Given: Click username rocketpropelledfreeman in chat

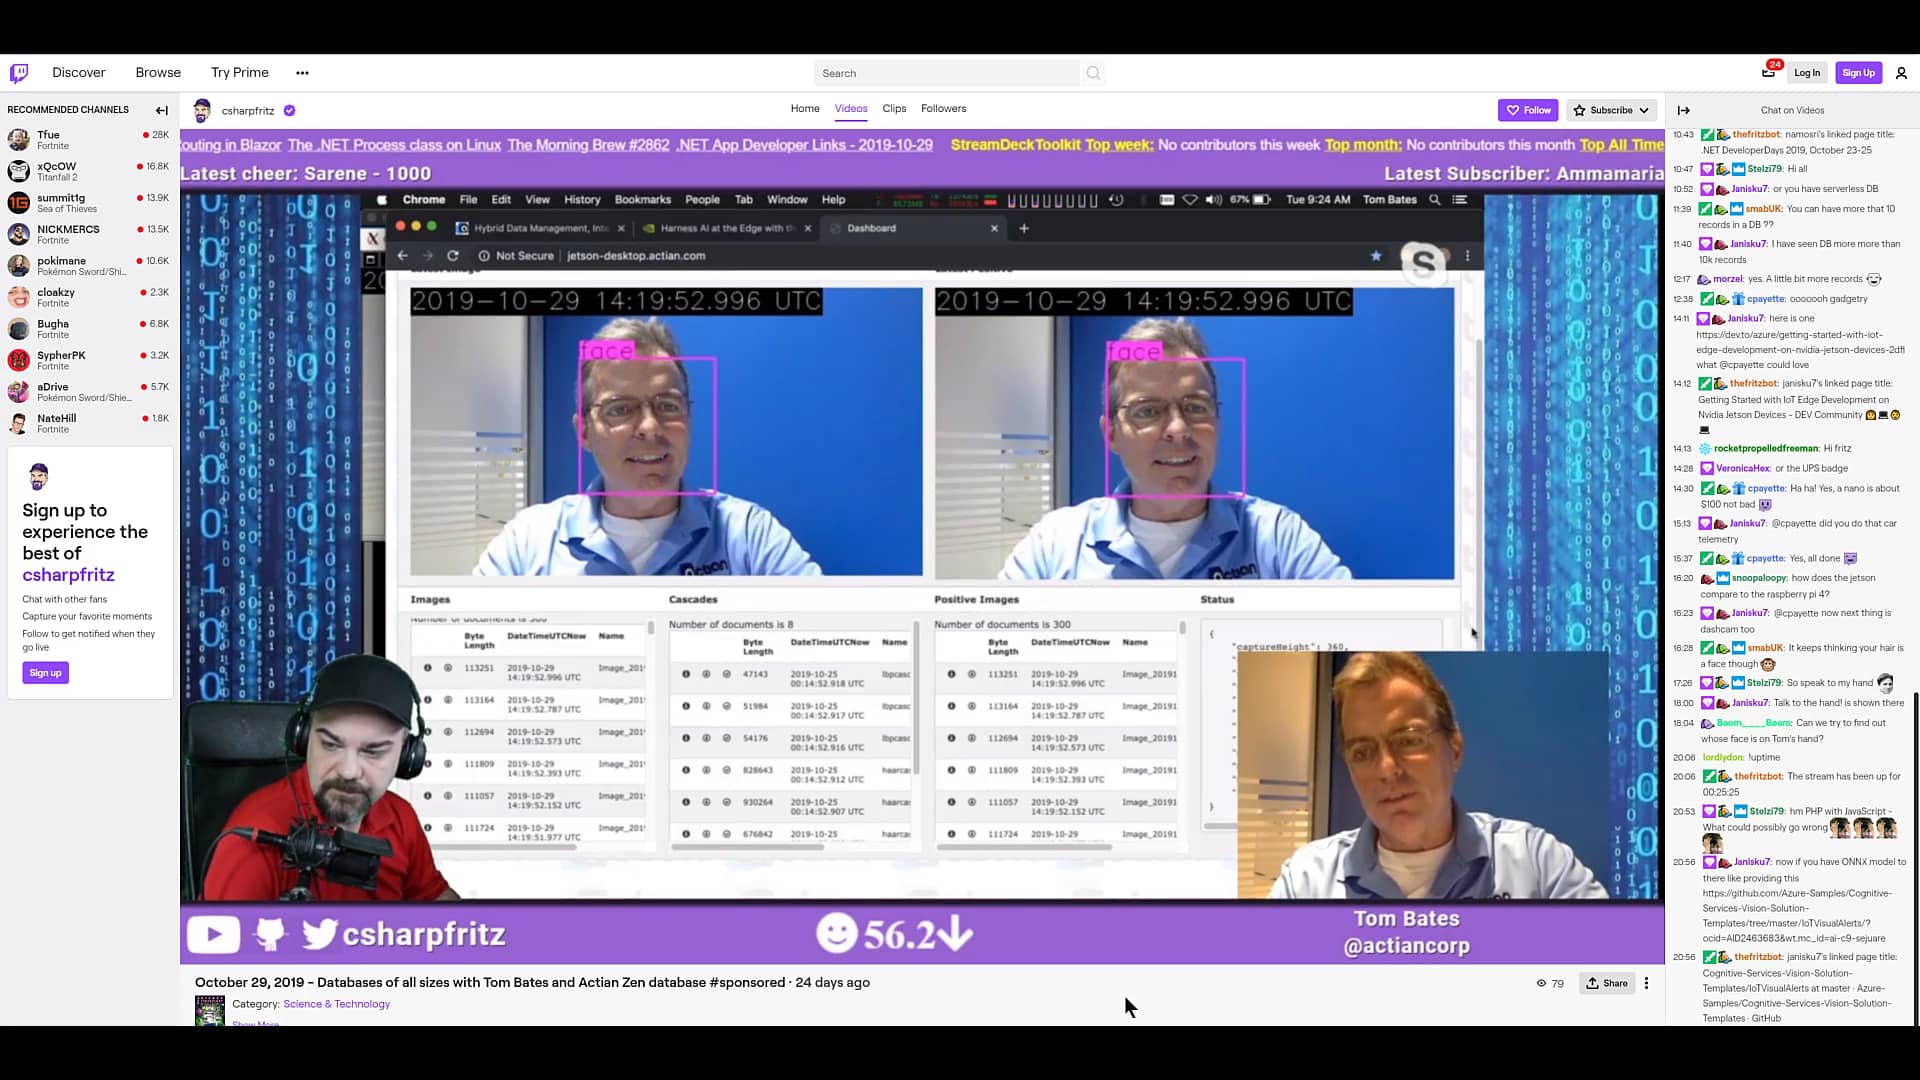Looking at the screenshot, I should [x=1765, y=449].
